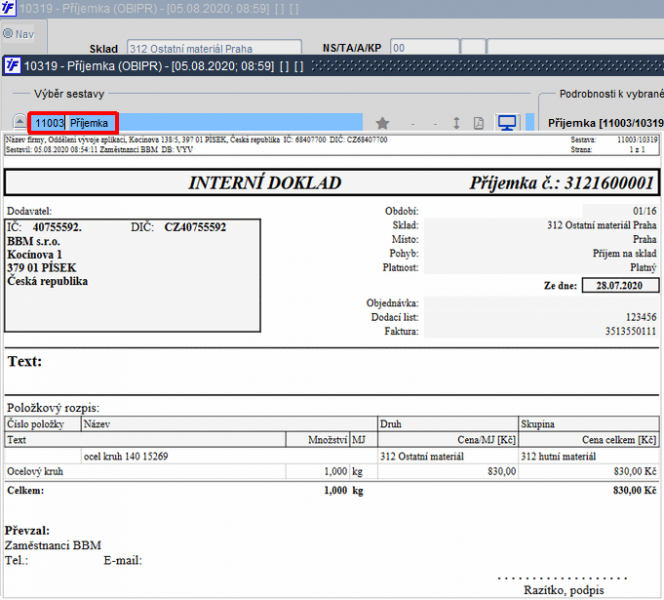The image size is (664, 600).
Task: Click supplier name BBM s.r.o.
Action: pos(33,241)
